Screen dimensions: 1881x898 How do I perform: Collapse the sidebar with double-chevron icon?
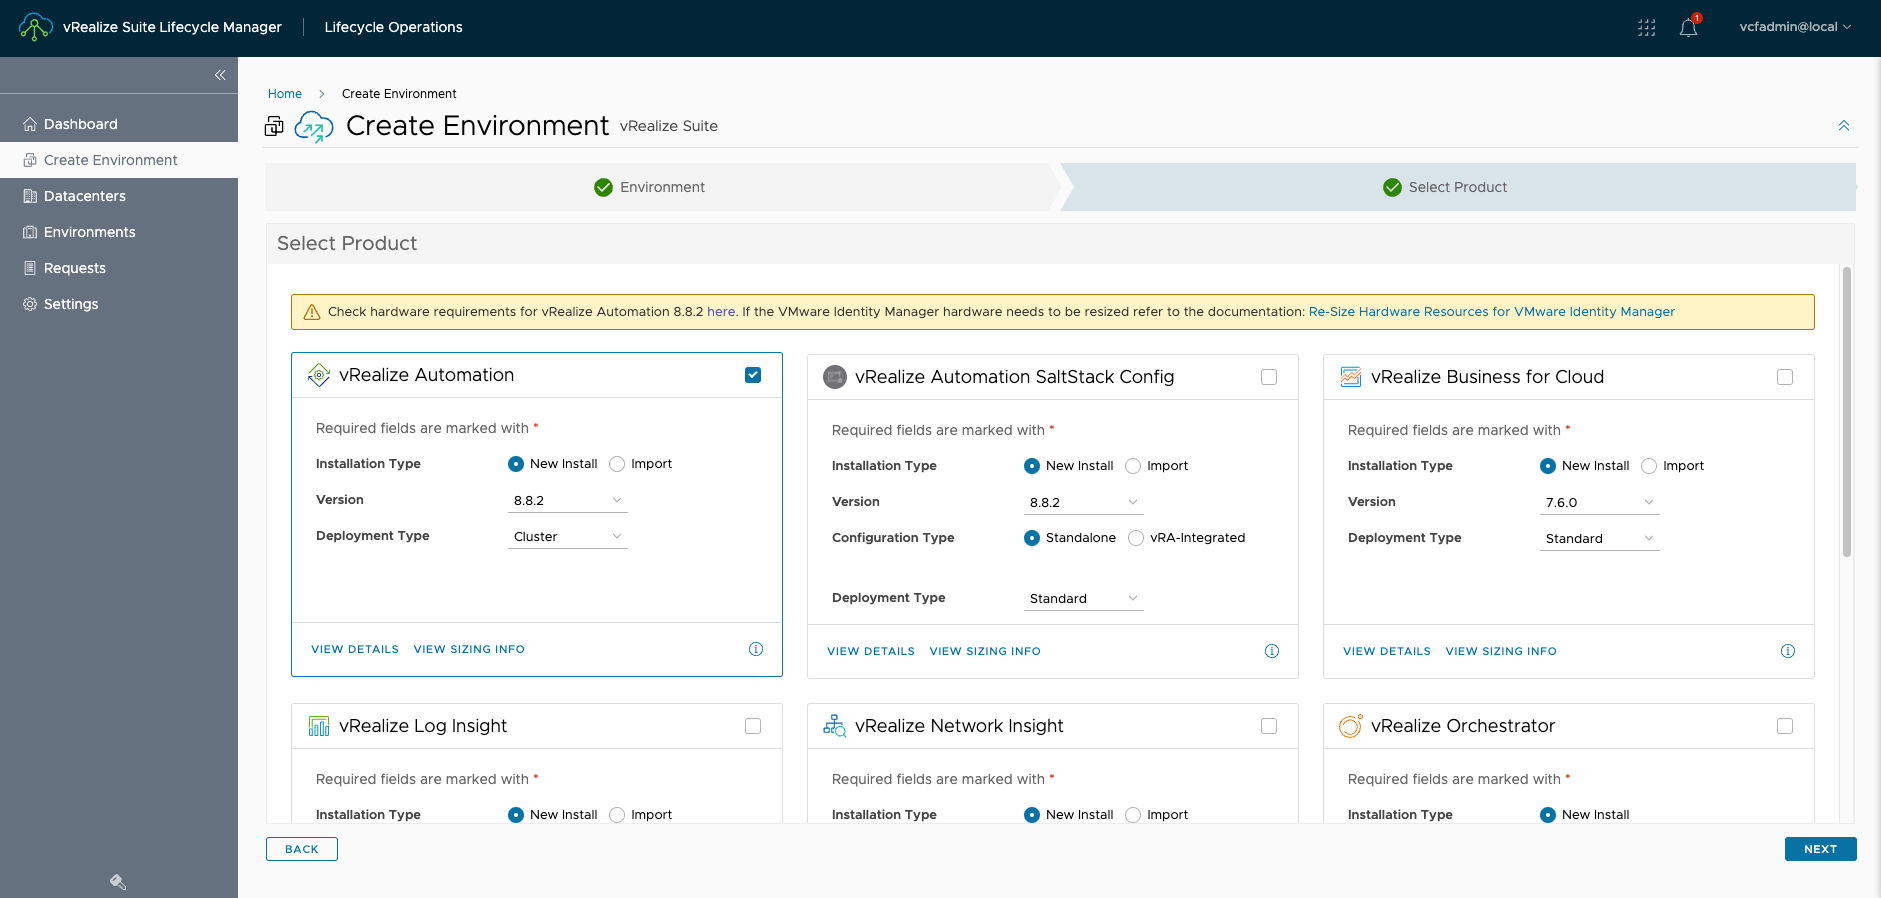tap(220, 75)
